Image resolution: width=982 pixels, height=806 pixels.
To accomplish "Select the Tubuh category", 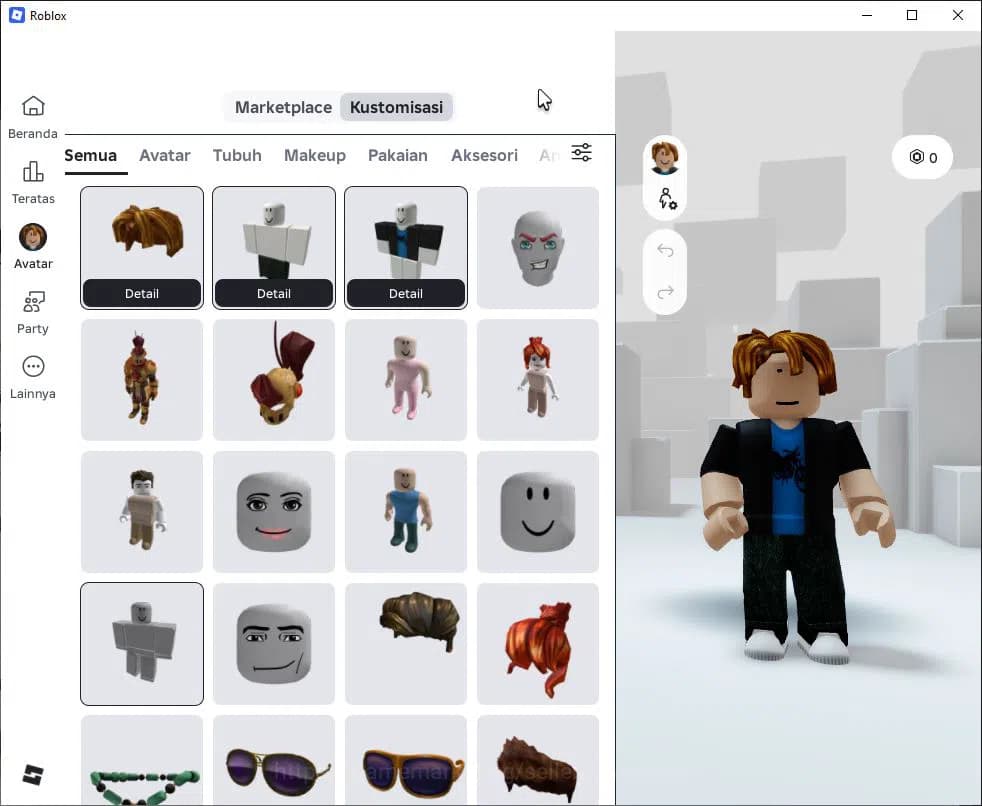I will [x=237, y=155].
